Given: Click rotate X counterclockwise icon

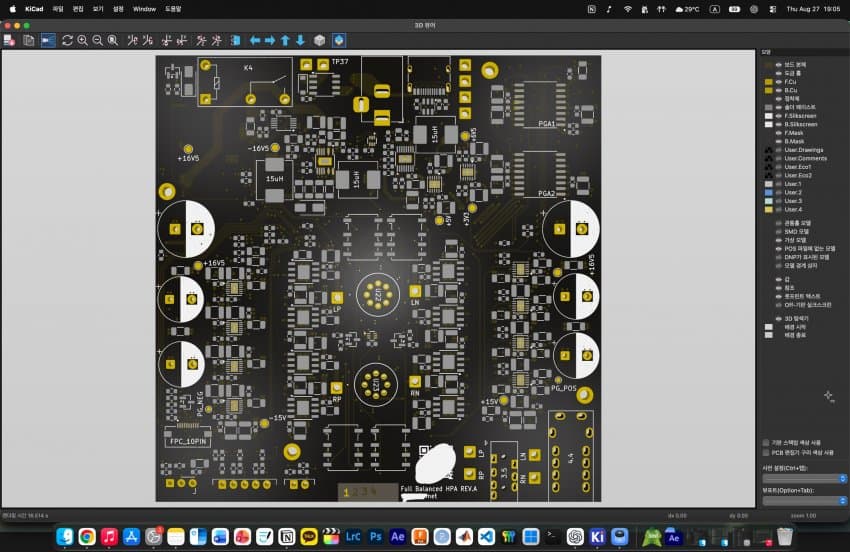Looking at the screenshot, I should [147, 40].
